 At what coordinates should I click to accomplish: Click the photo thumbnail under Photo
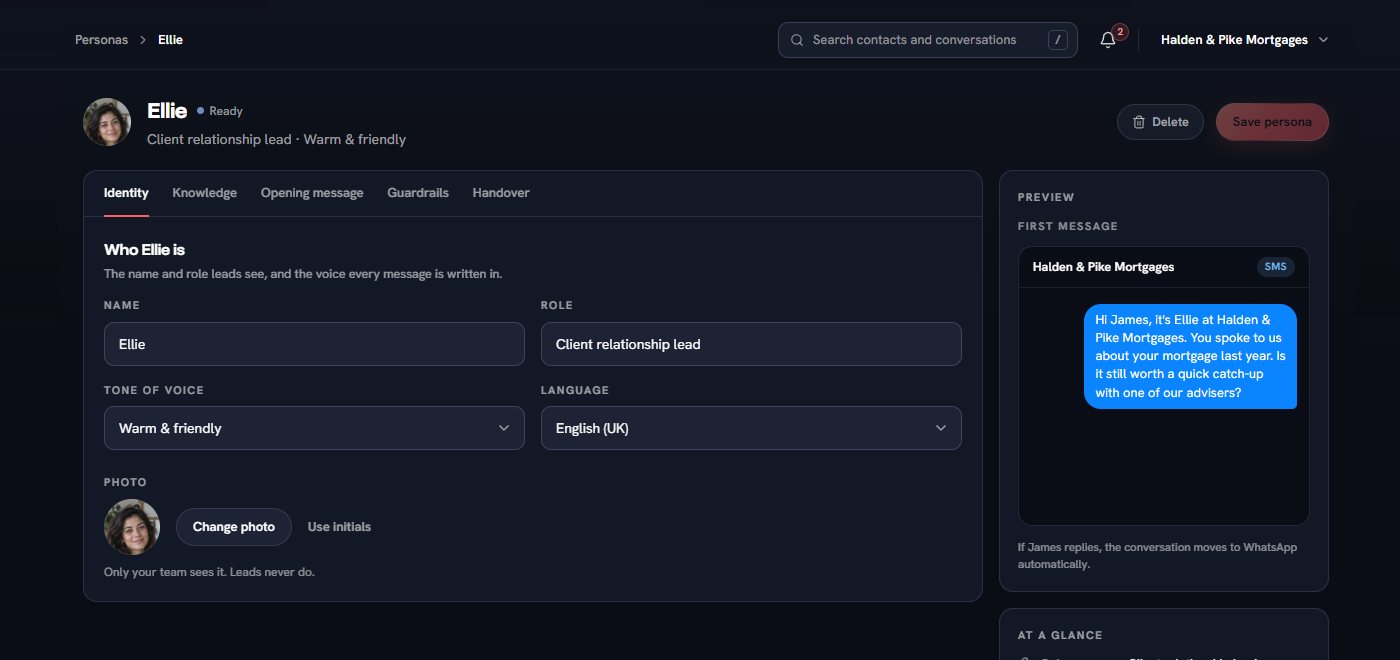point(132,527)
